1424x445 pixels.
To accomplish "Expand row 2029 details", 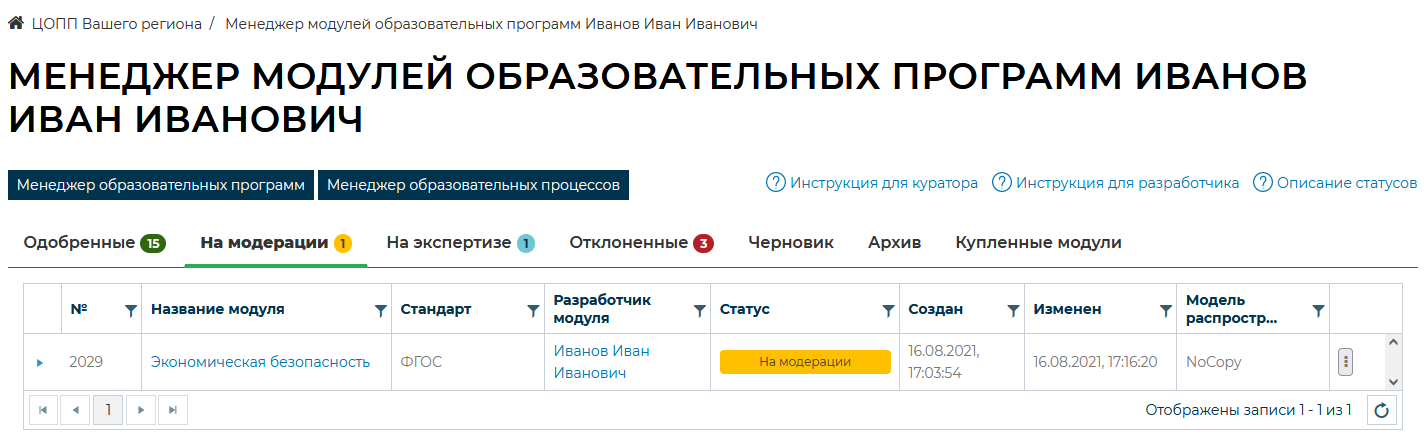I will (40, 363).
